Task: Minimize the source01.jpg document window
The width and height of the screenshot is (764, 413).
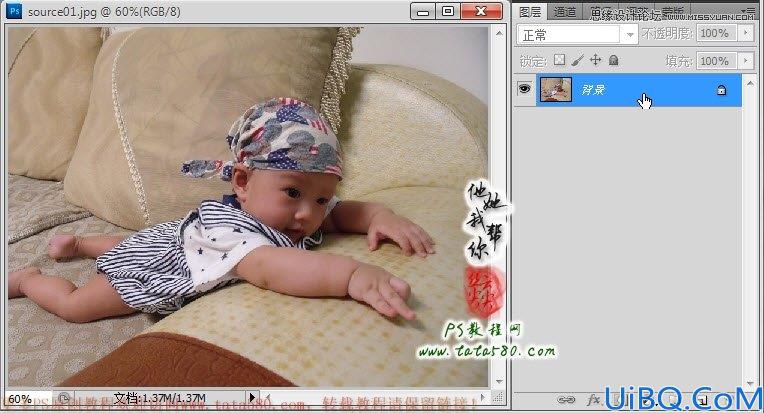Action: point(423,11)
